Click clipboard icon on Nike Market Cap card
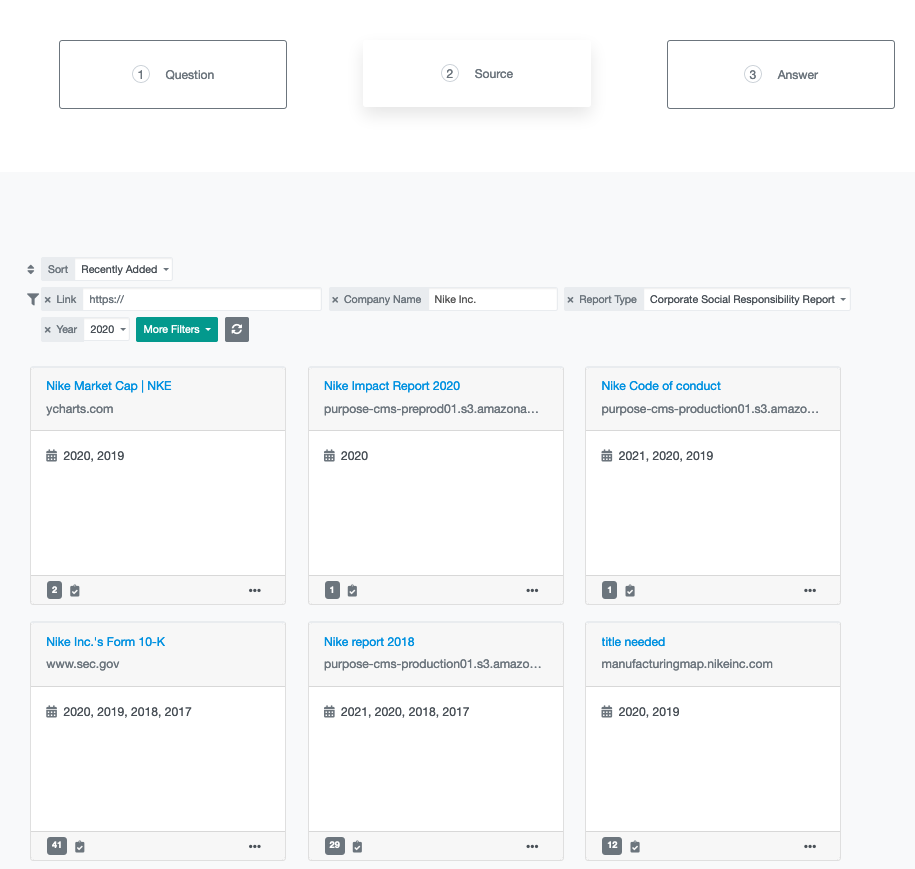This screenshot has width=915, height=869. click(75, 591)
